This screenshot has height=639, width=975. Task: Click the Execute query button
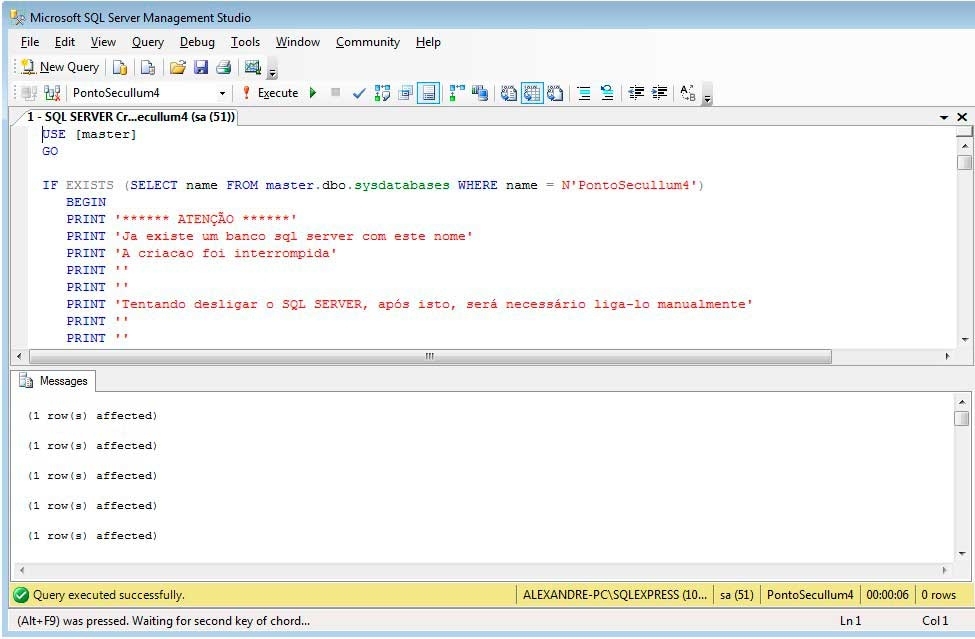[x=270, y=93]
